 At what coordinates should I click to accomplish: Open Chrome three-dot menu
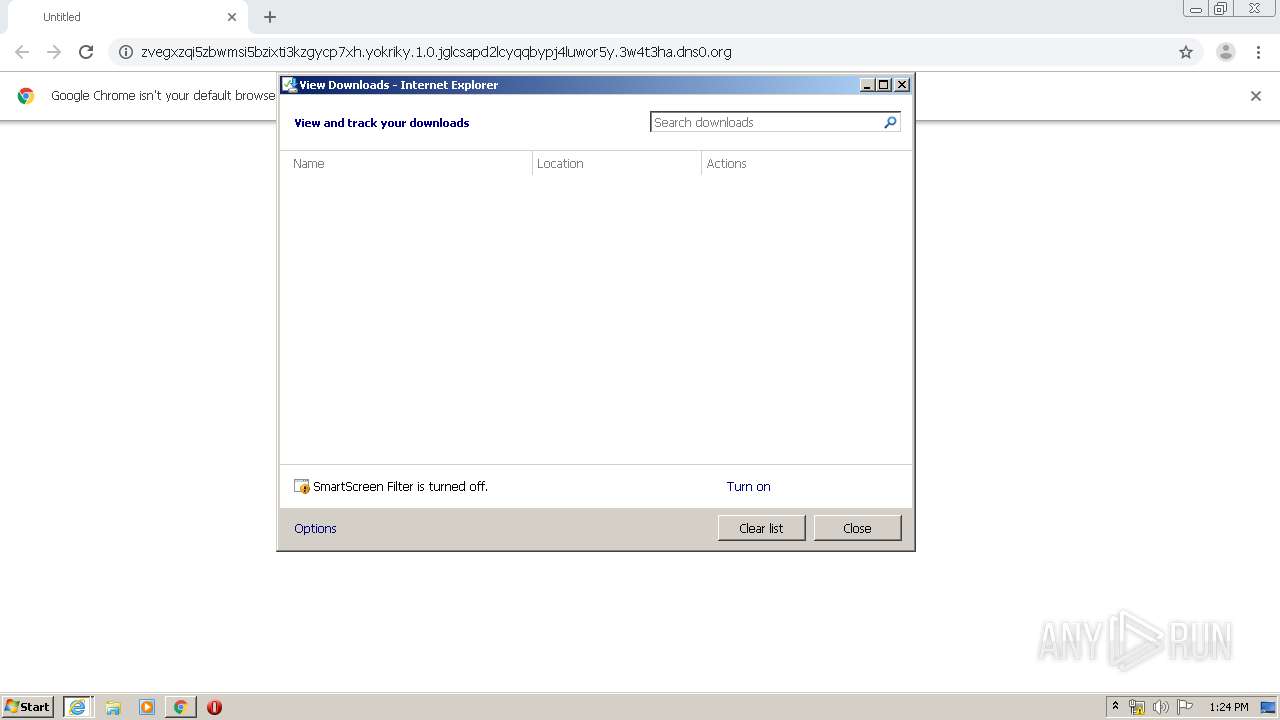(x=1258, y=52)
